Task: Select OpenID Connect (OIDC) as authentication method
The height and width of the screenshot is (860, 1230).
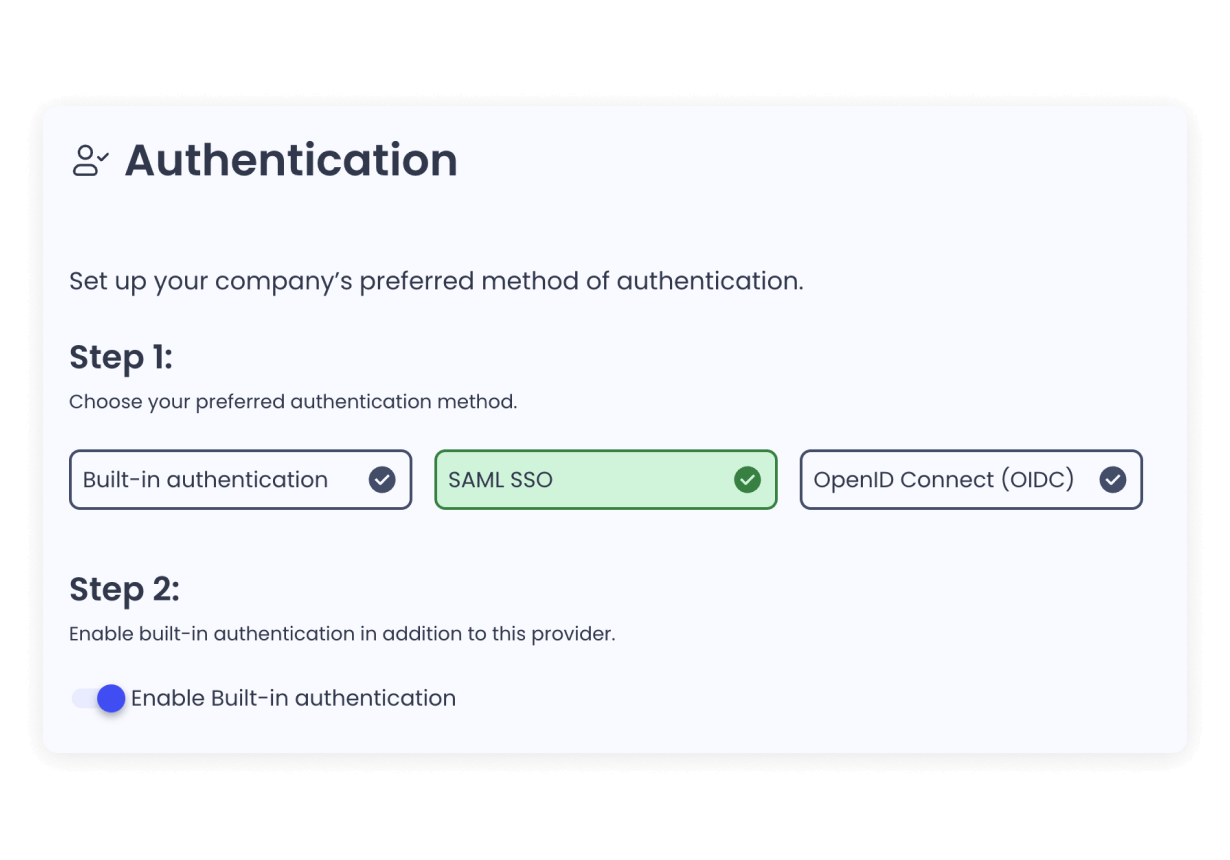Action: point(970,480)
